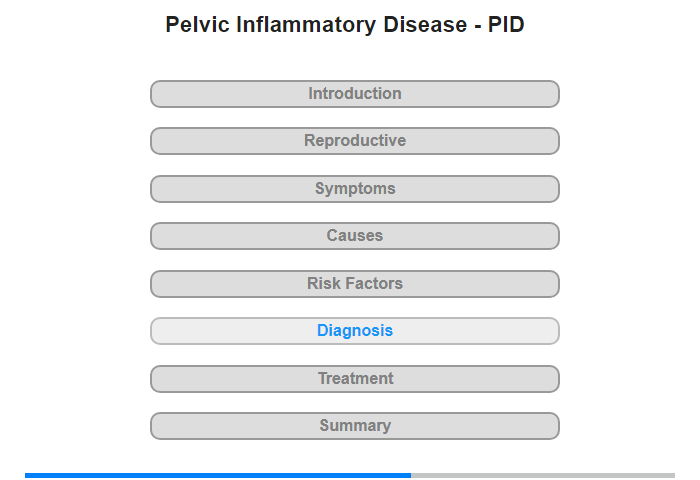Navigate to the Causes chapter
Viewport: 700px width, 480px height.
click(354, 236)
